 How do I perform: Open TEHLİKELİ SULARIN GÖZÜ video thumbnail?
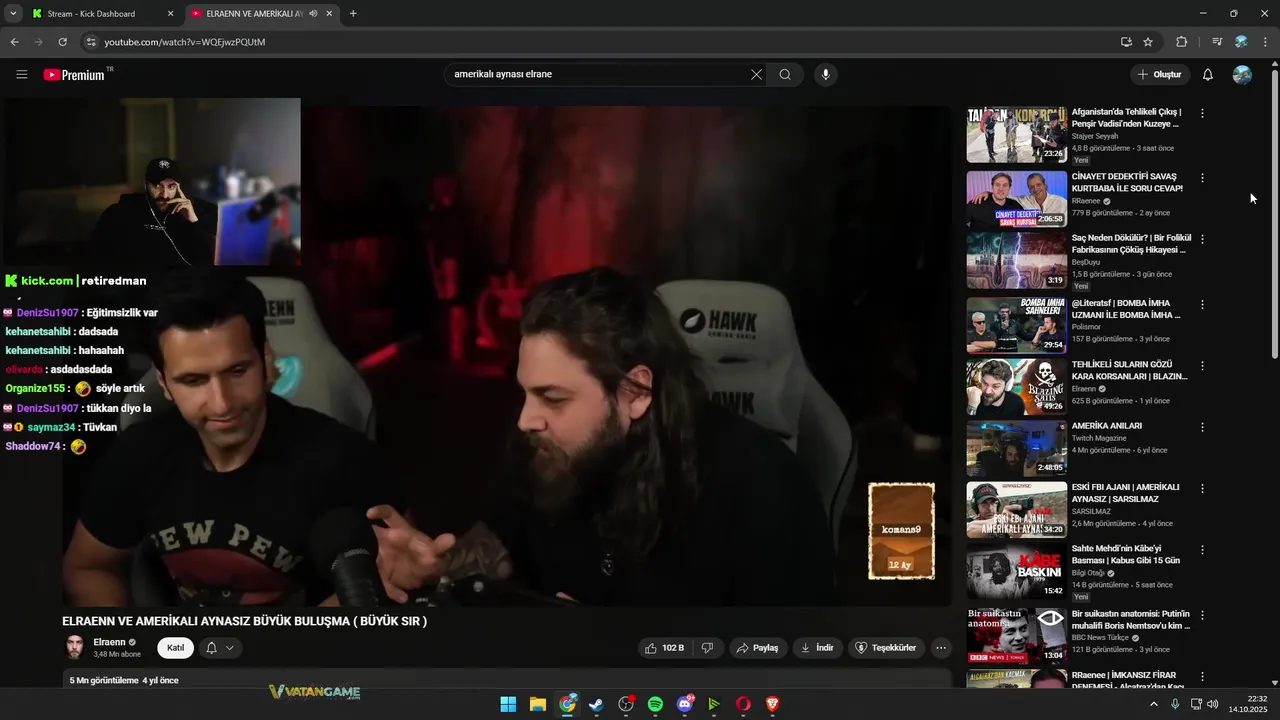click(1016, 387)
